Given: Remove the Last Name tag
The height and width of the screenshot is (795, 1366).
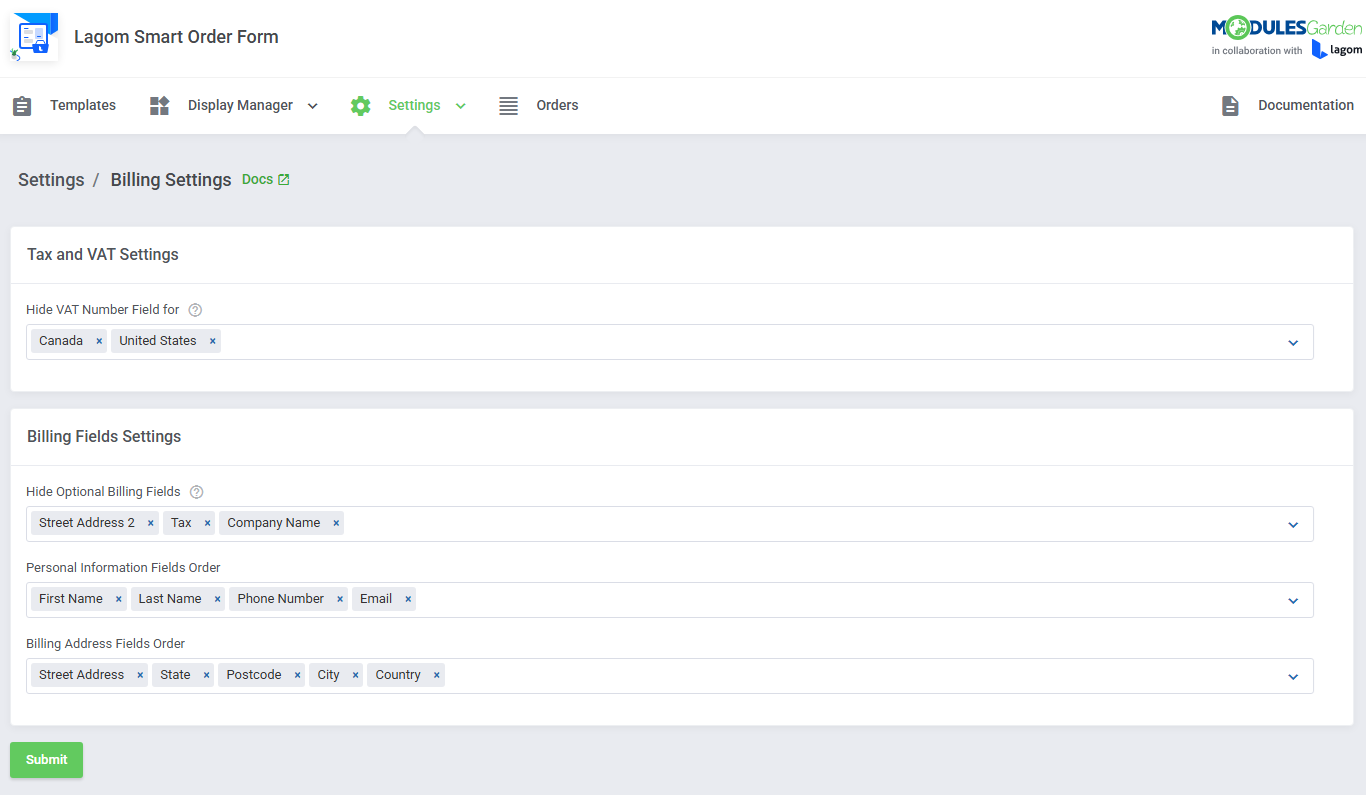Looking at the screenshot, I should pos(217,599).
